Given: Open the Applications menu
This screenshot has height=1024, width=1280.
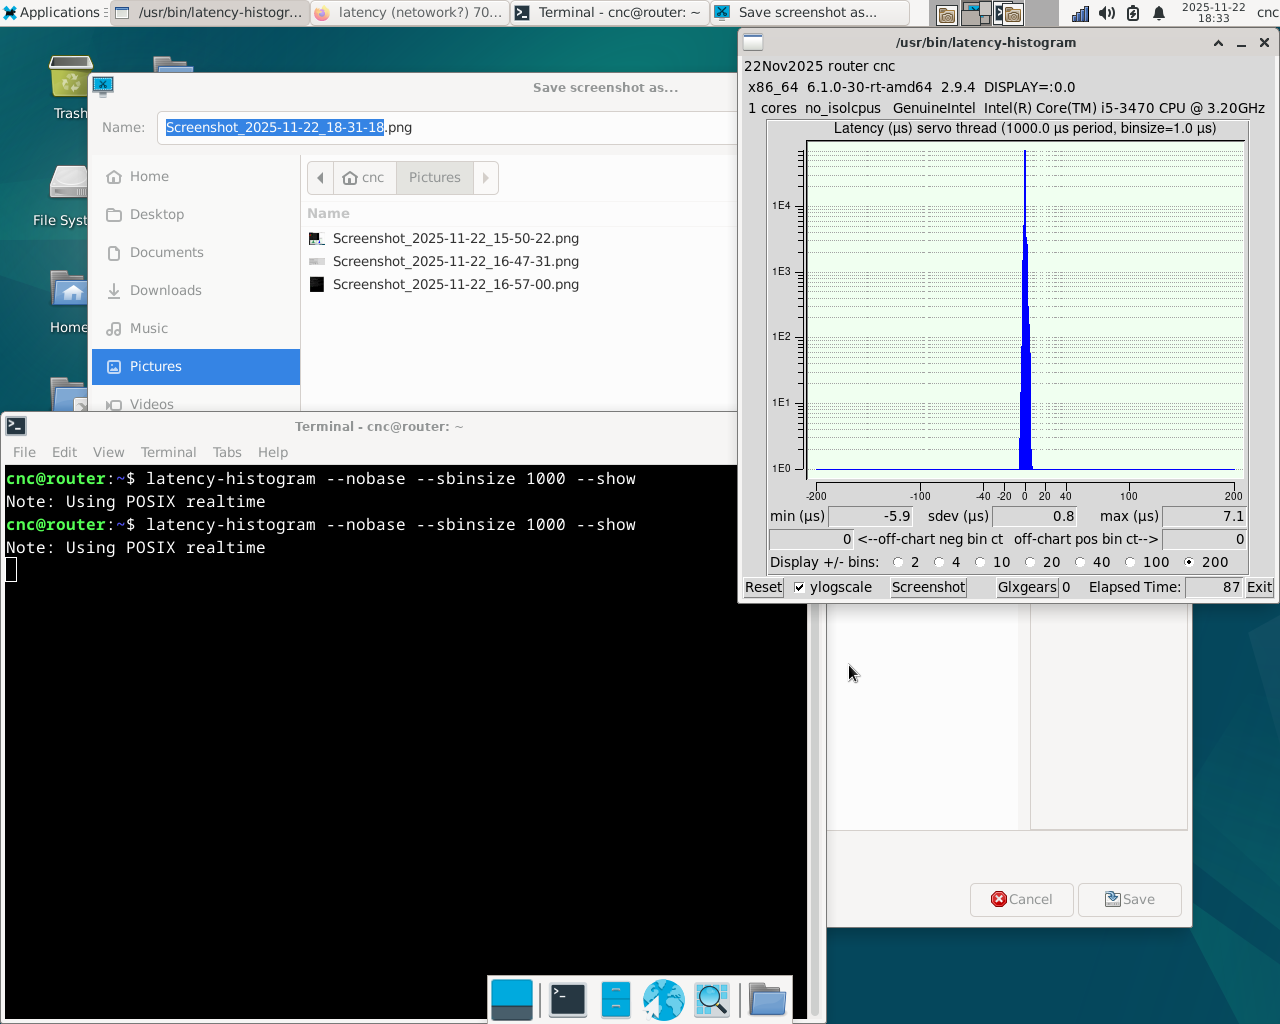Looking at the screenshot, I should [x=52, y=12].
